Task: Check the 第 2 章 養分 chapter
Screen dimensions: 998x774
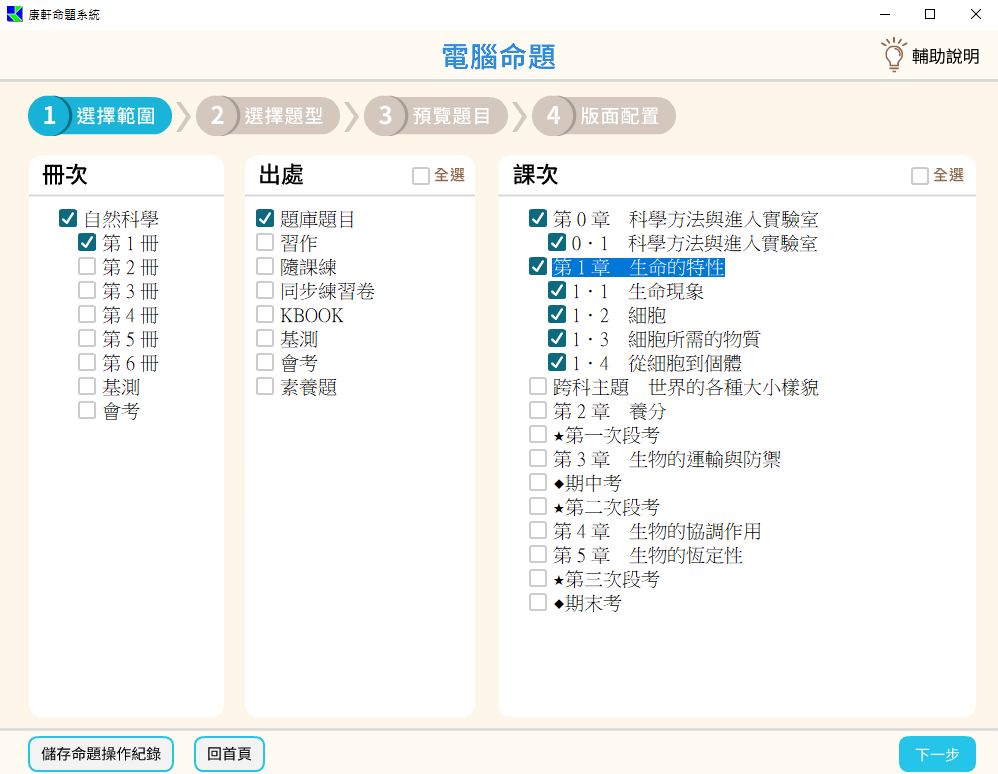Action: point(538,411)
